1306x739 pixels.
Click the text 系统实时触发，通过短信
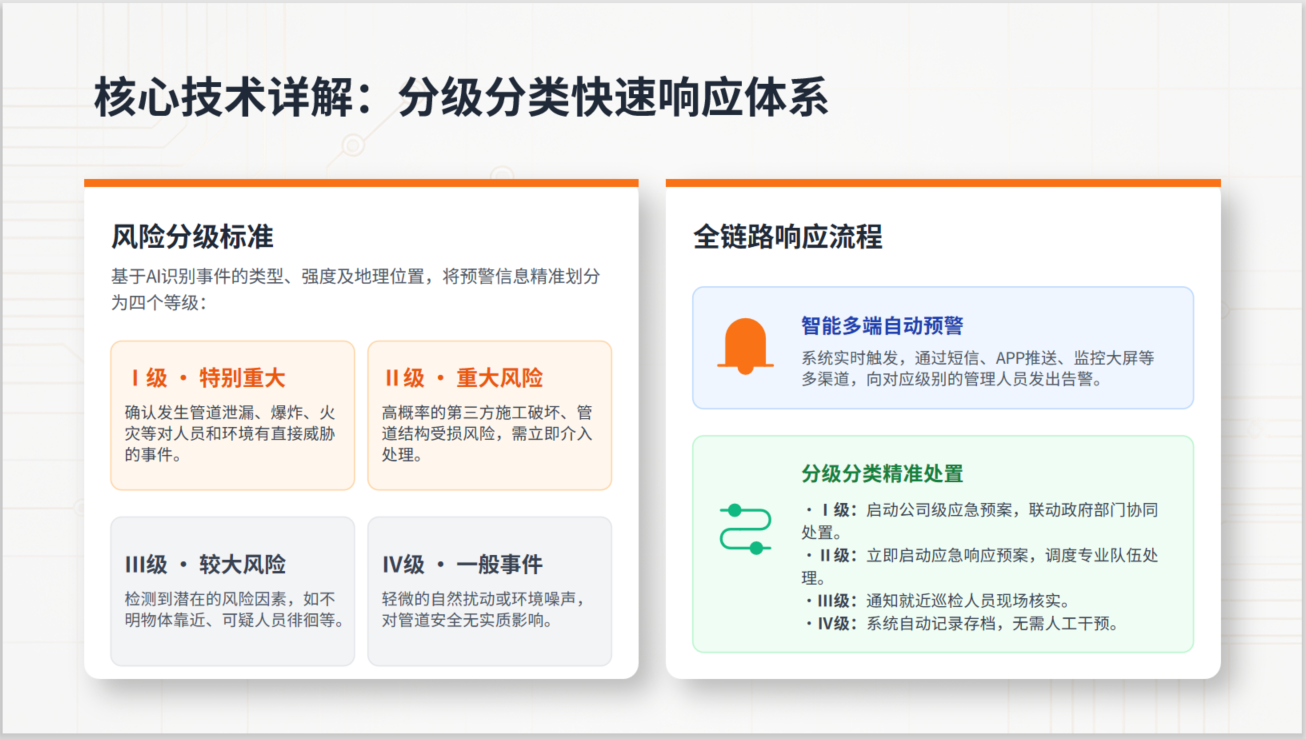[978, 369]
